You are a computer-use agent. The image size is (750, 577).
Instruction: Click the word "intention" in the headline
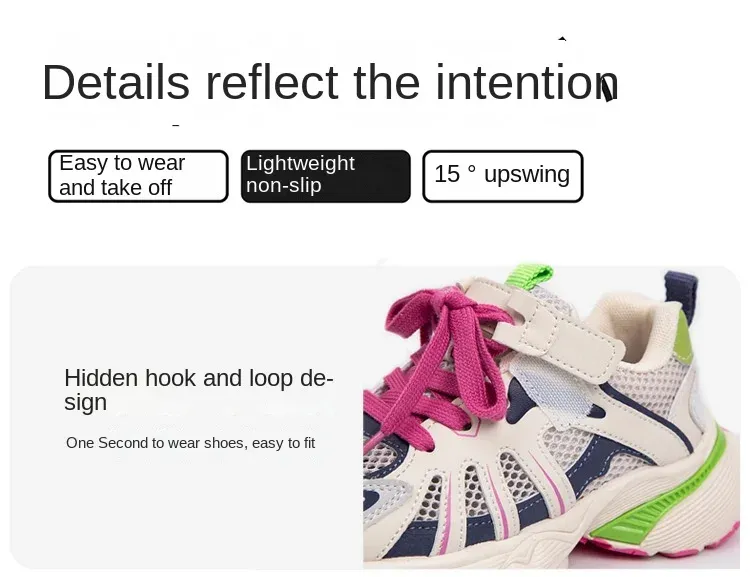point(527,82)
